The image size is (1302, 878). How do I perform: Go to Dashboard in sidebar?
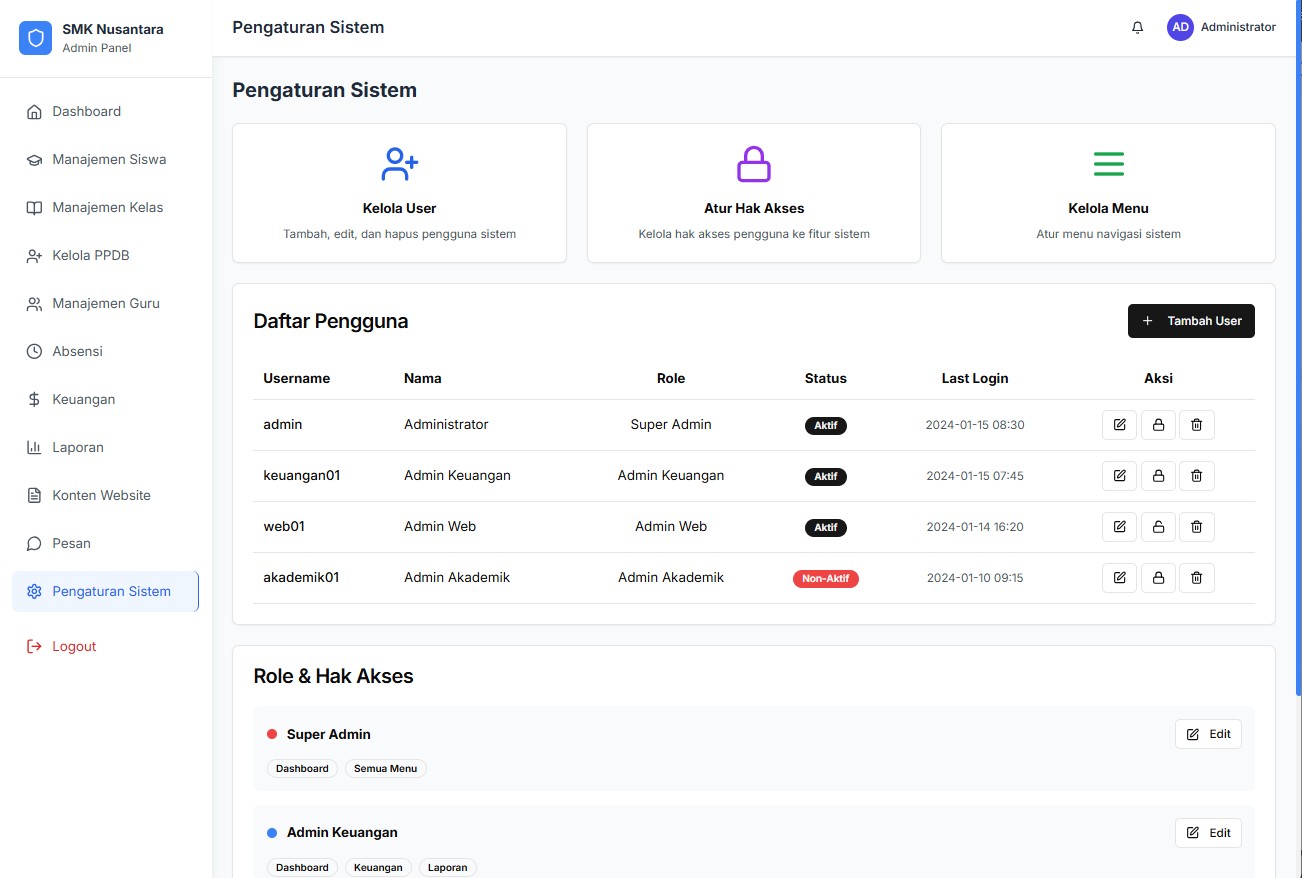coord(87,111)
